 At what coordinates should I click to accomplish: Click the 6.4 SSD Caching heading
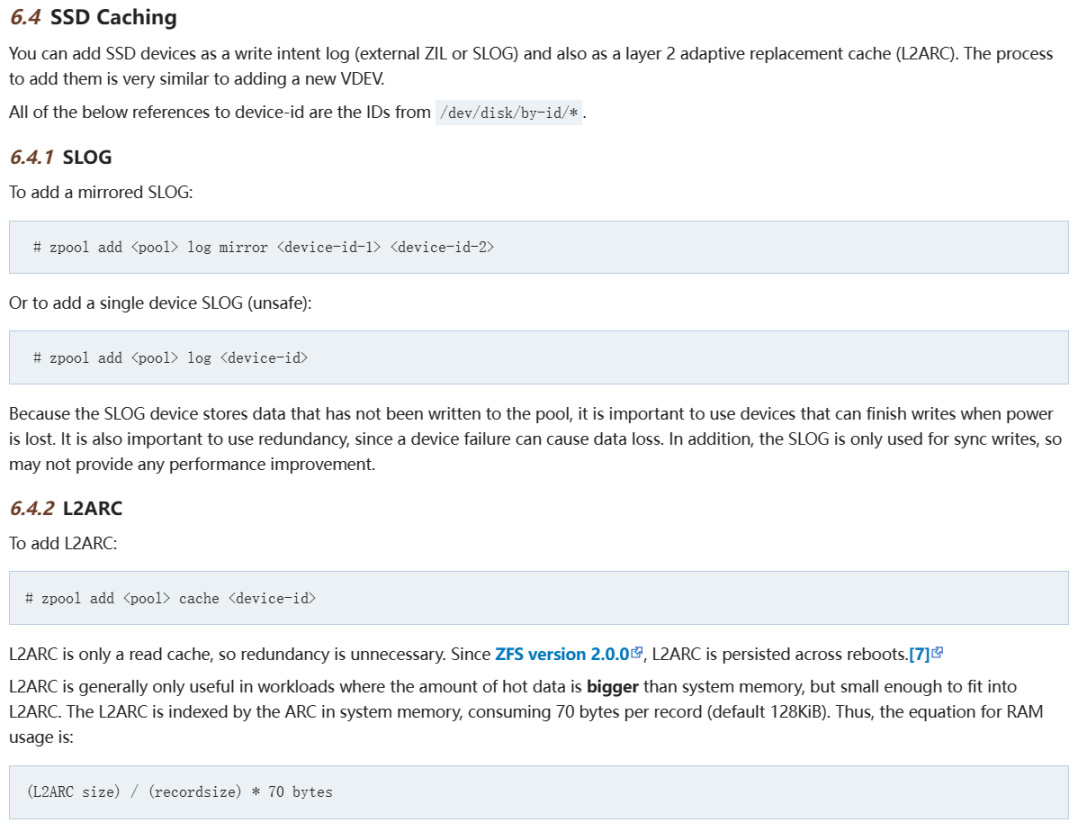(x=93, y=17)
